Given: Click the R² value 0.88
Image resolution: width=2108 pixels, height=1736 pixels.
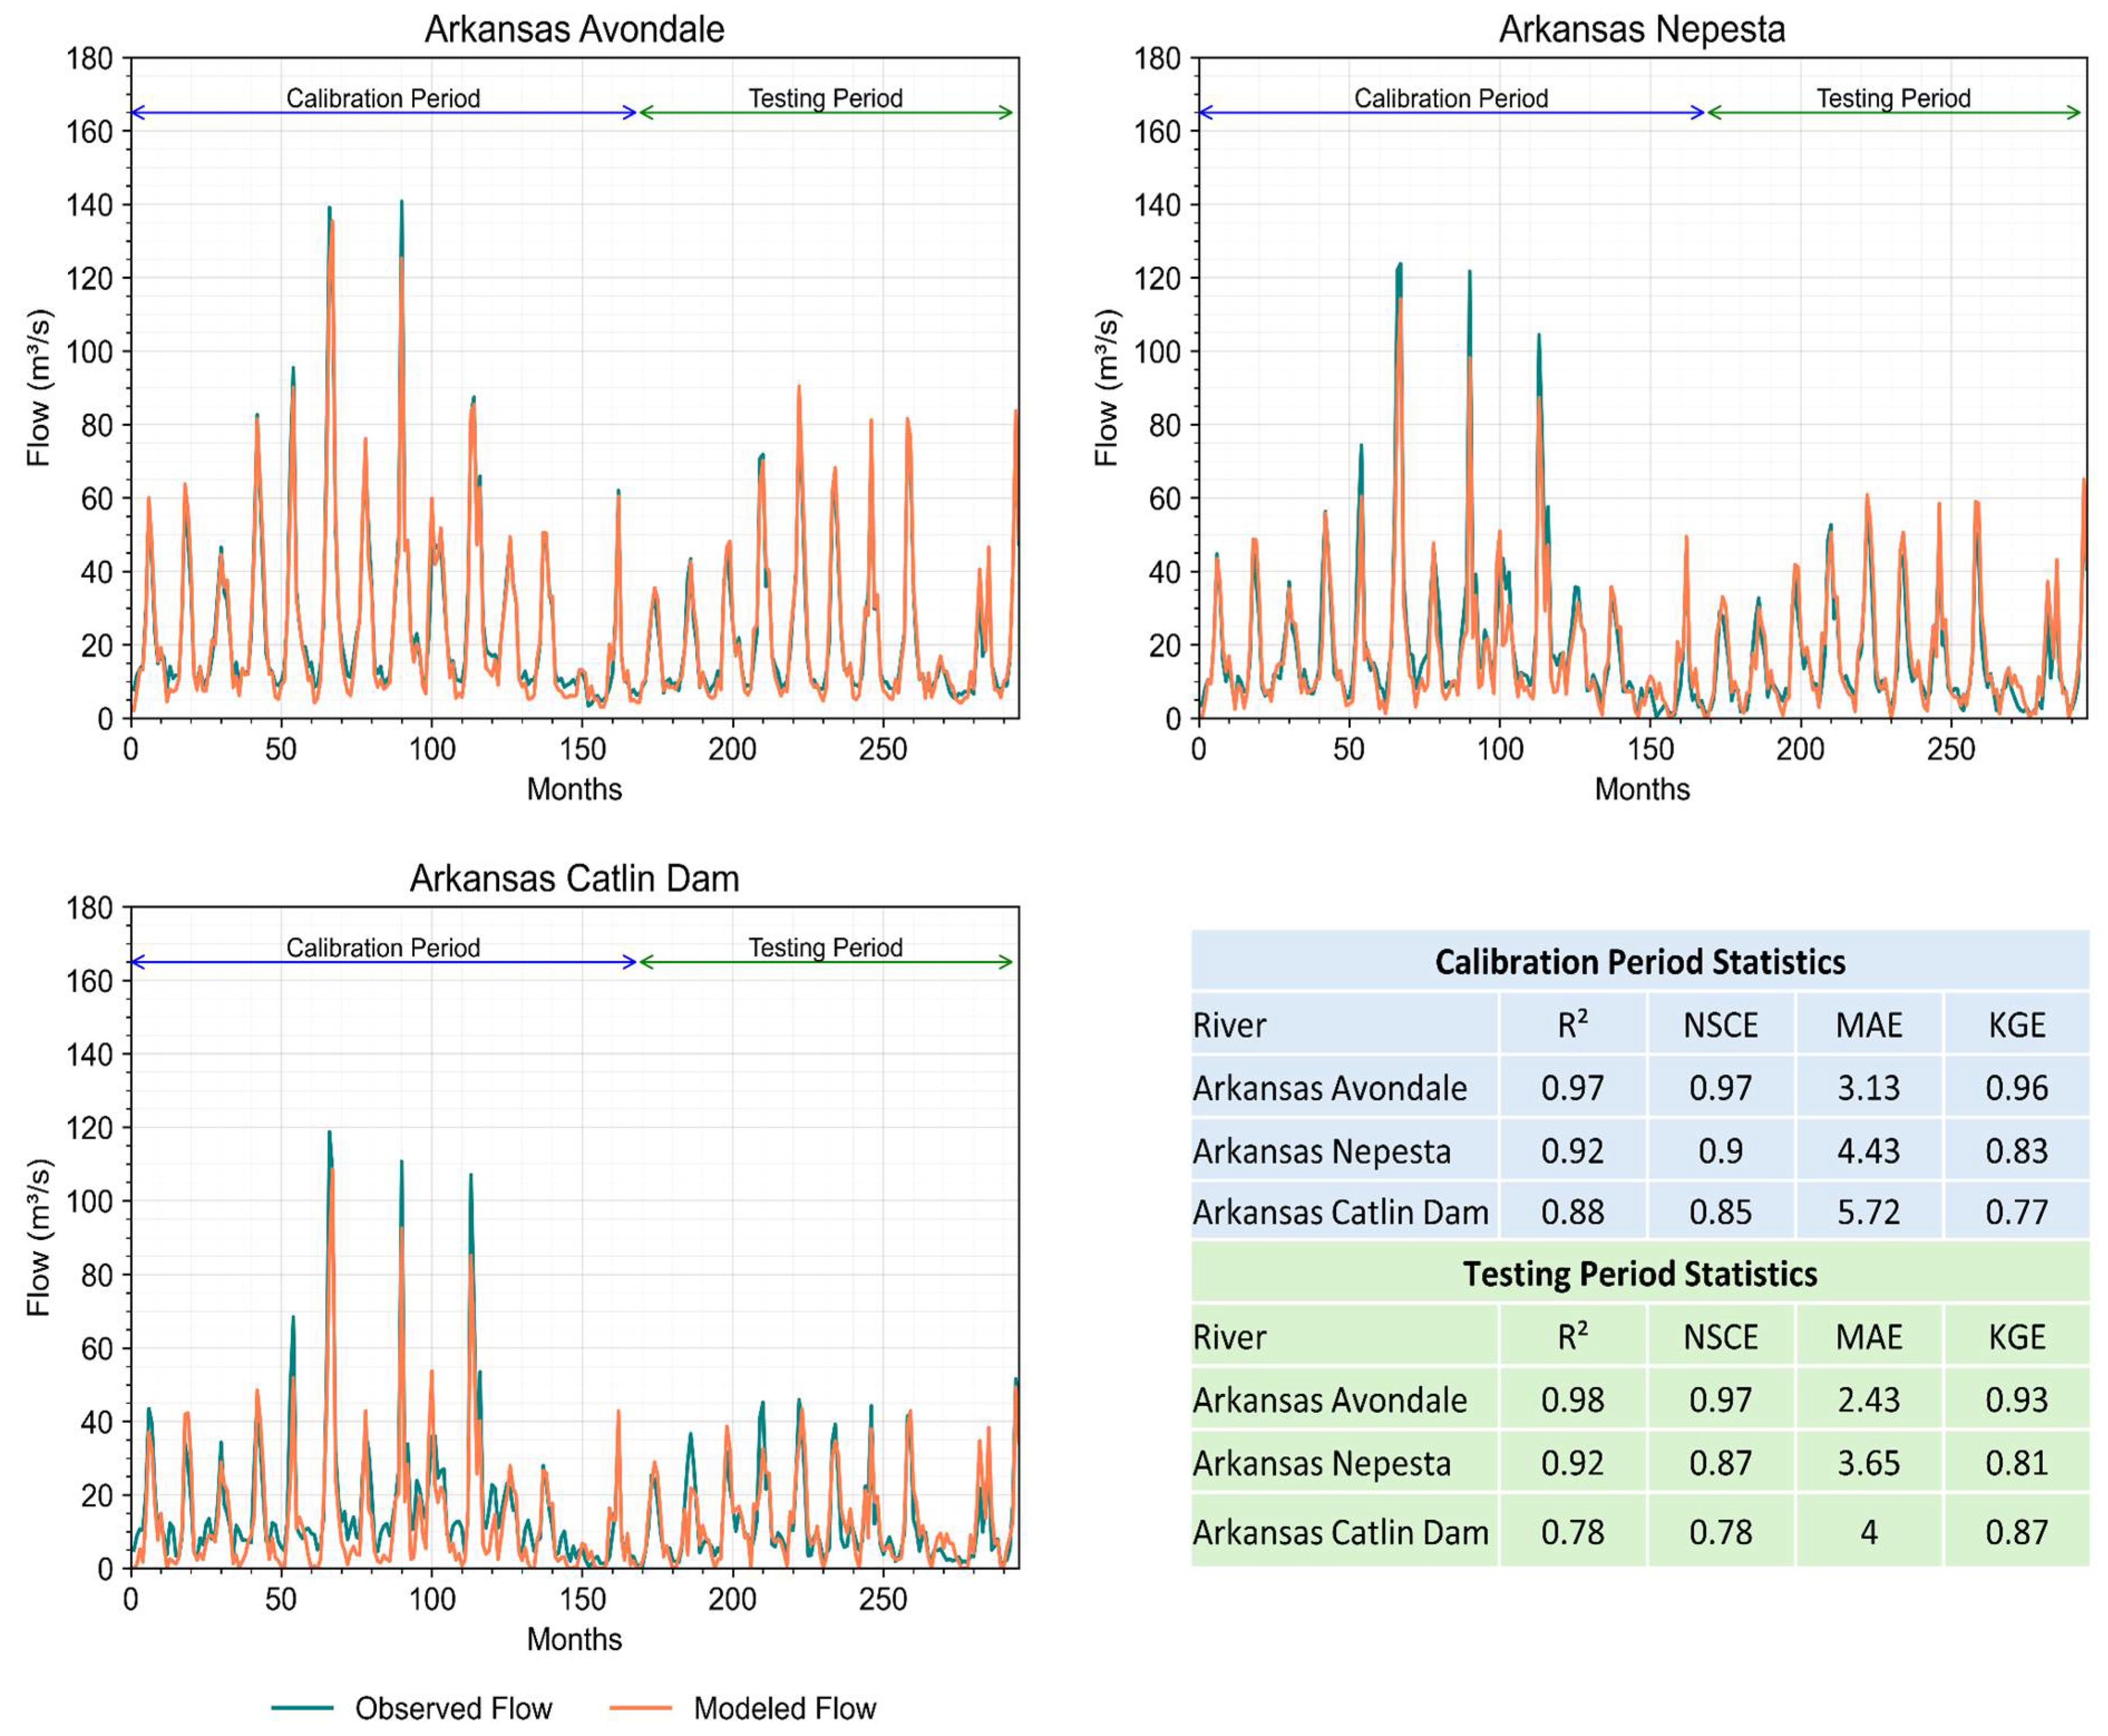Looking at the screenshot, I should tap(1572, 1212).
